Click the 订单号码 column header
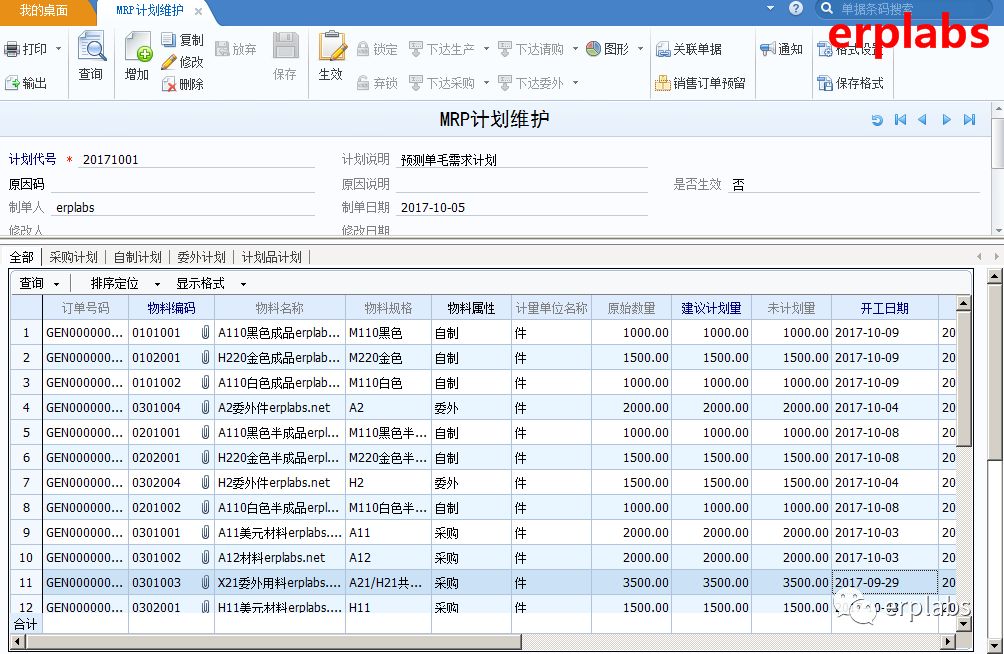The image size is (1004, 654). [x=86, y=308]
